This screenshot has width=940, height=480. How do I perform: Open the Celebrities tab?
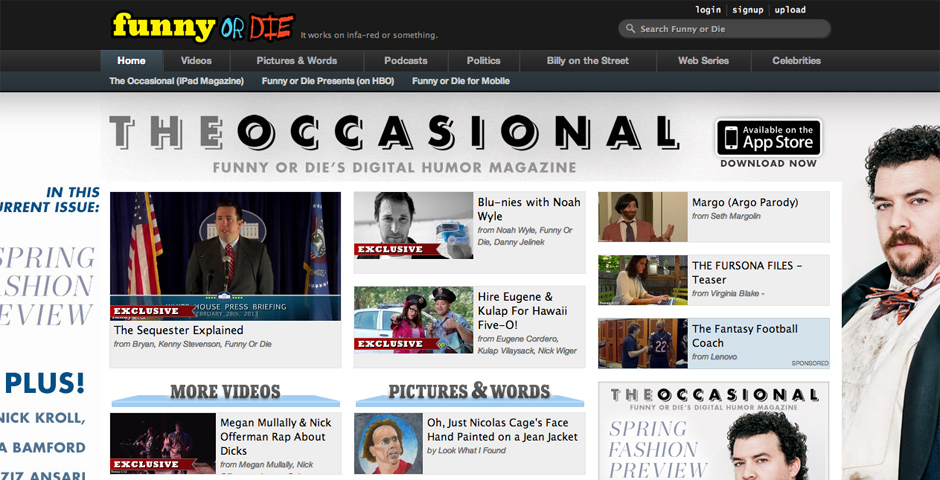click(796, 61)
